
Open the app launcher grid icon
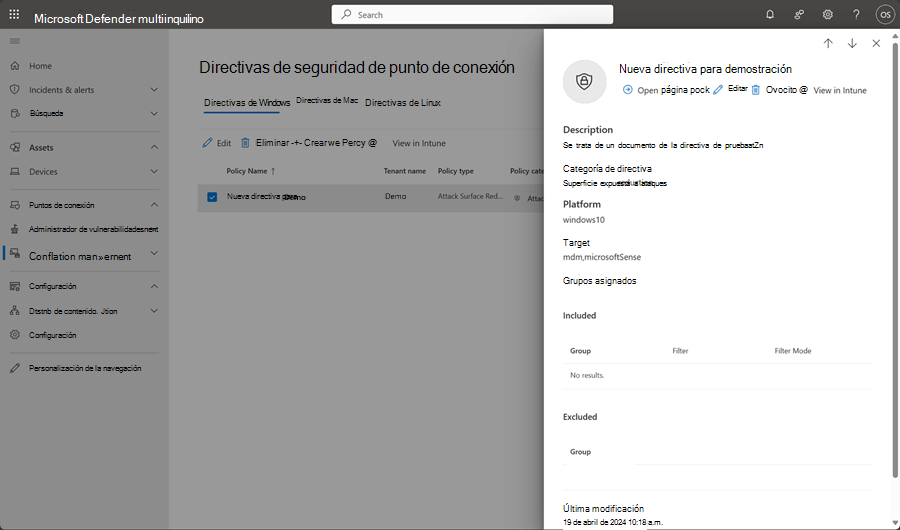tap(14, 14)
